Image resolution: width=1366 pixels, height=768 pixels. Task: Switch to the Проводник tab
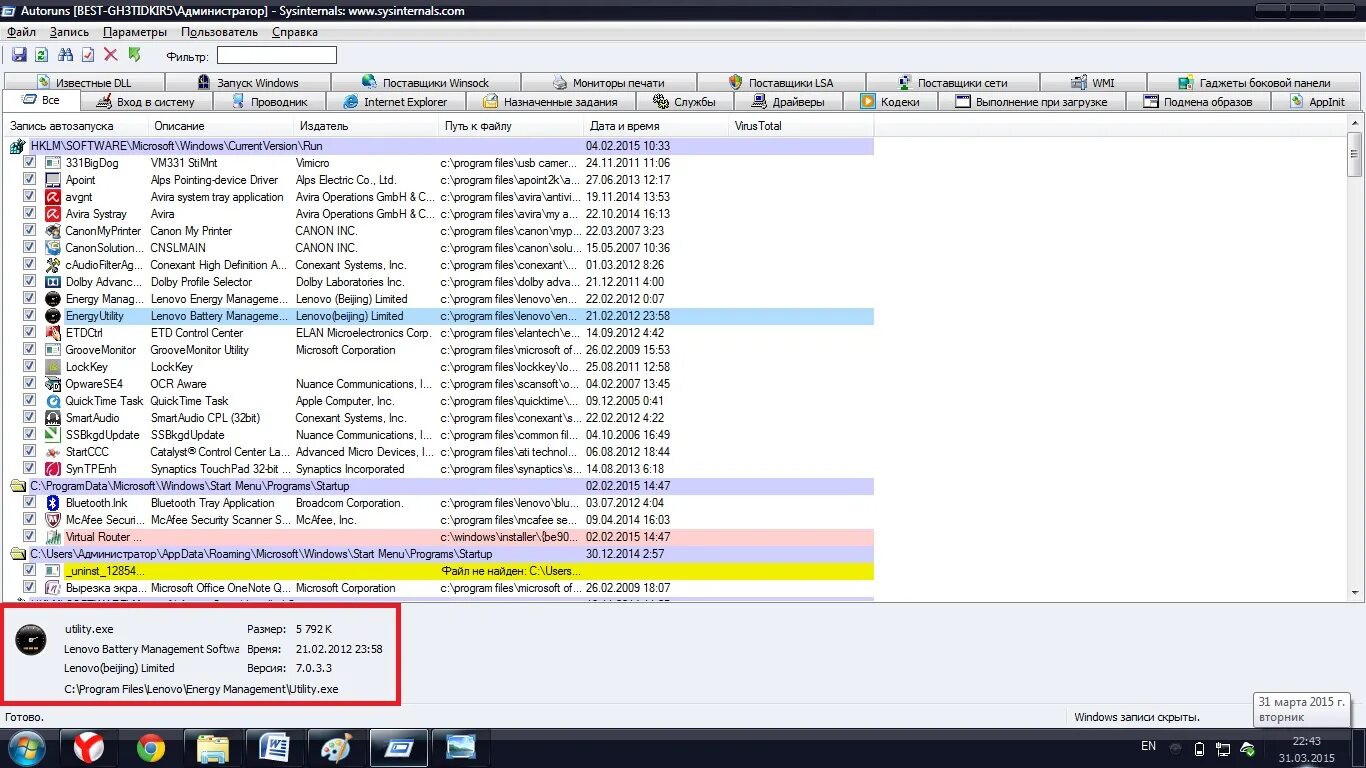270,102
